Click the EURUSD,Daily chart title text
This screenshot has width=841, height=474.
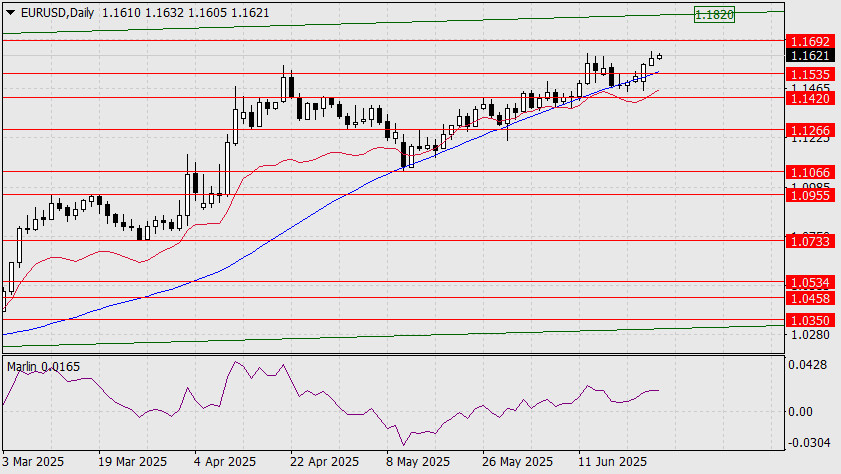pos(57,12)
